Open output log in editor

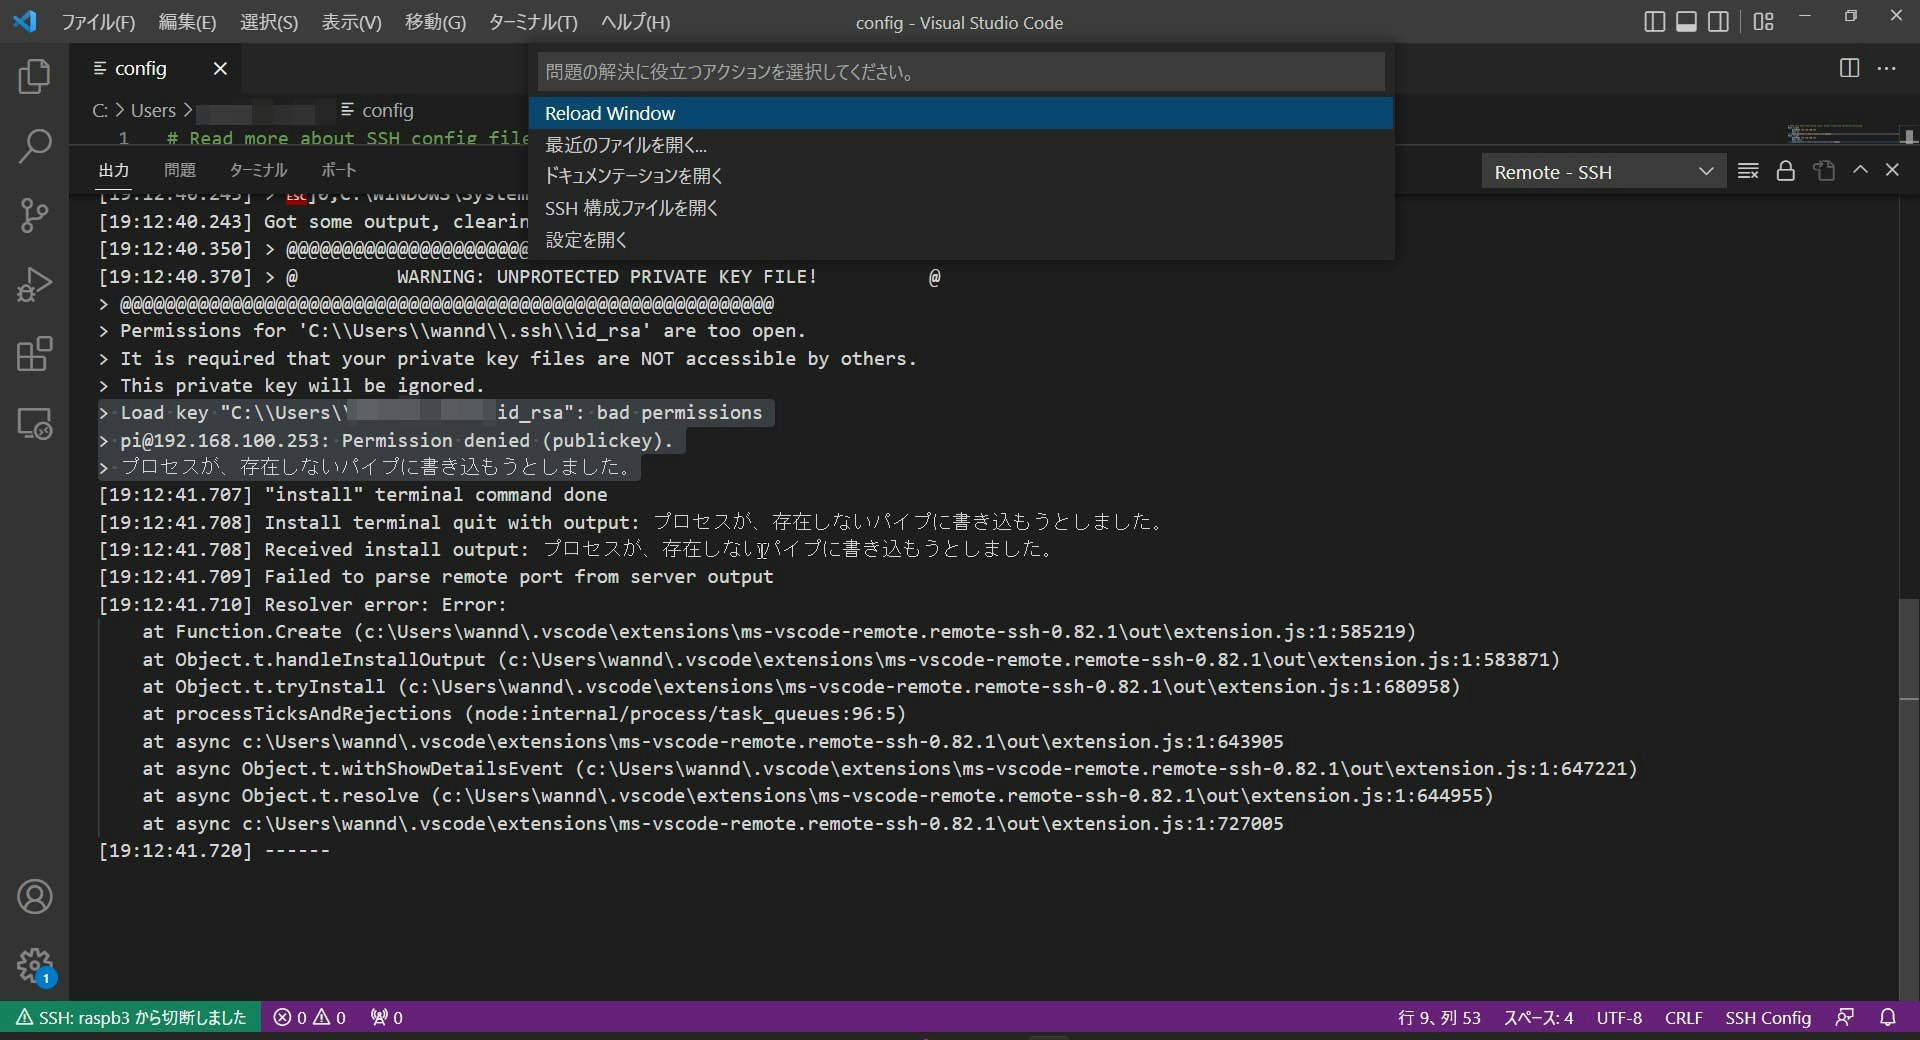click(1824, 171)
